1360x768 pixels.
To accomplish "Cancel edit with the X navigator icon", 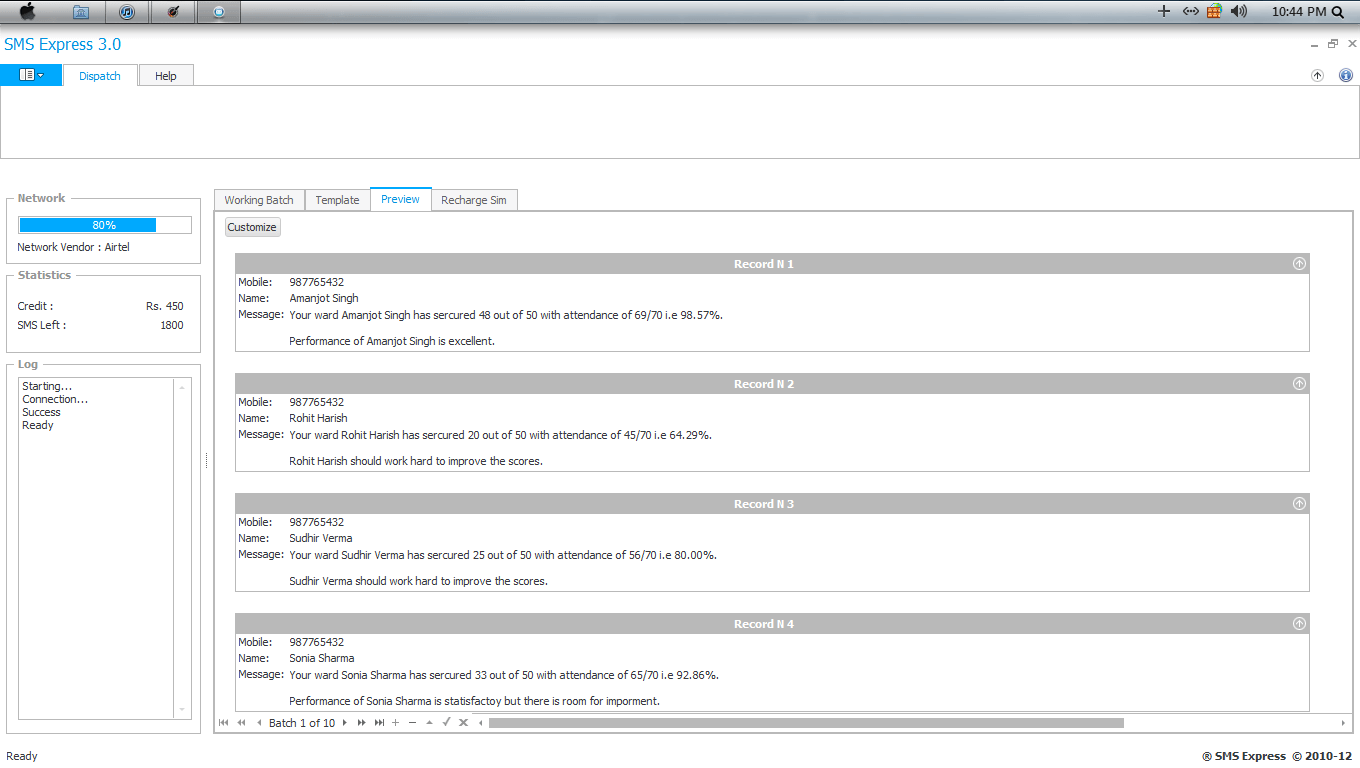I will click(x=463, y=723).
